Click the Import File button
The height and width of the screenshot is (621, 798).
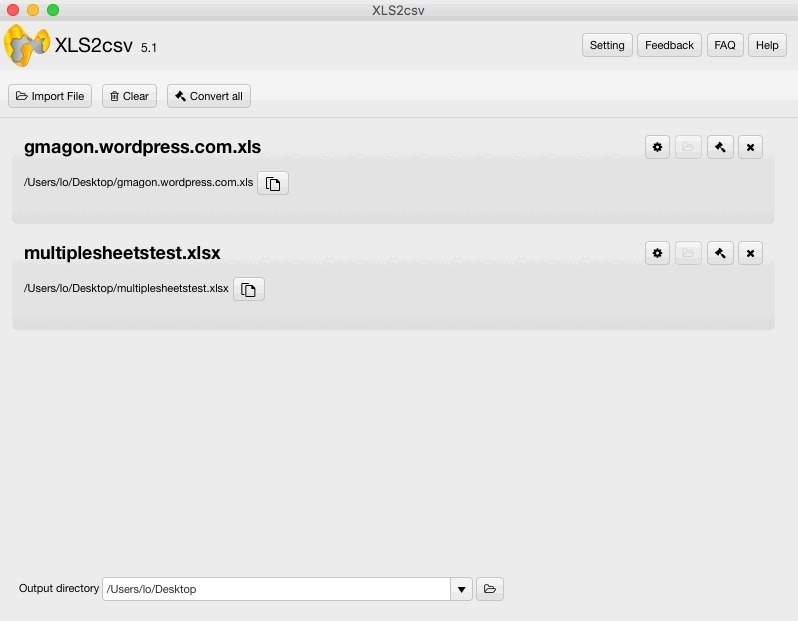click(50, 96)
